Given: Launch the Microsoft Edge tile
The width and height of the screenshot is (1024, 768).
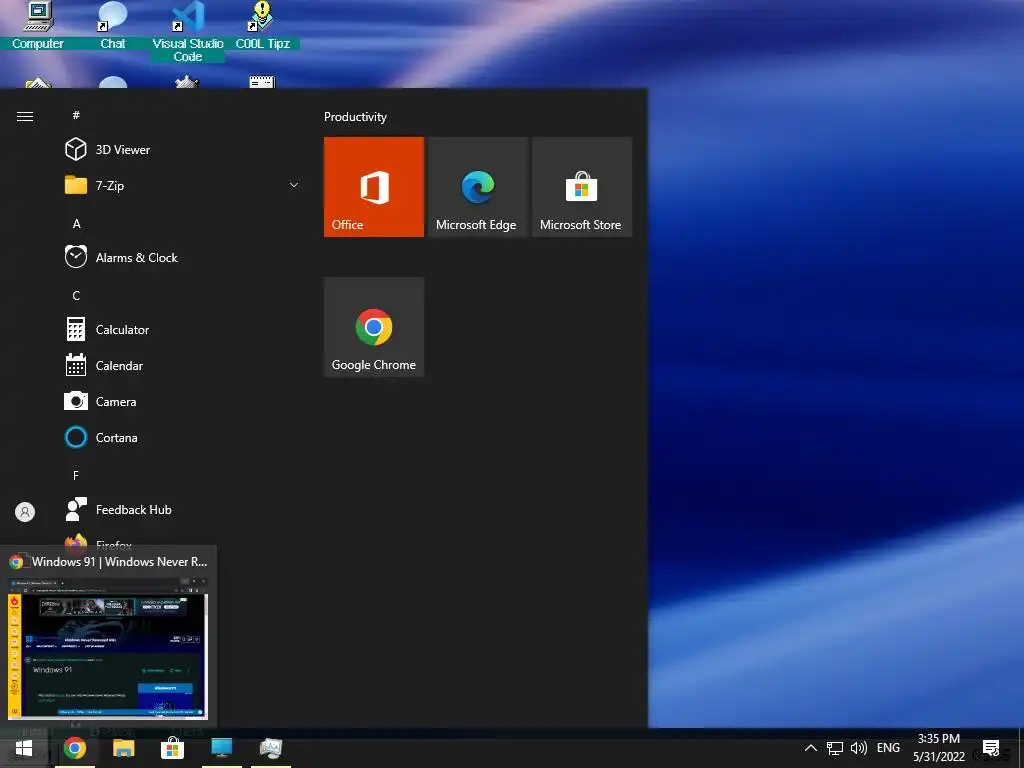Looking at the screenshot, I should tap(477, 187).
